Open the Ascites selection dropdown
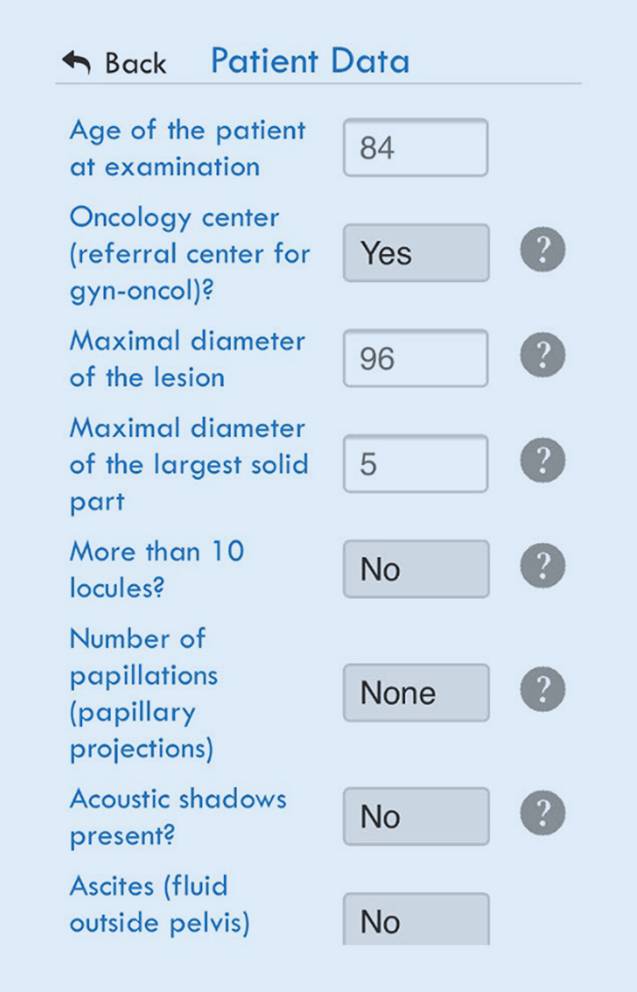The image size is (637, 992). [416, 920]
